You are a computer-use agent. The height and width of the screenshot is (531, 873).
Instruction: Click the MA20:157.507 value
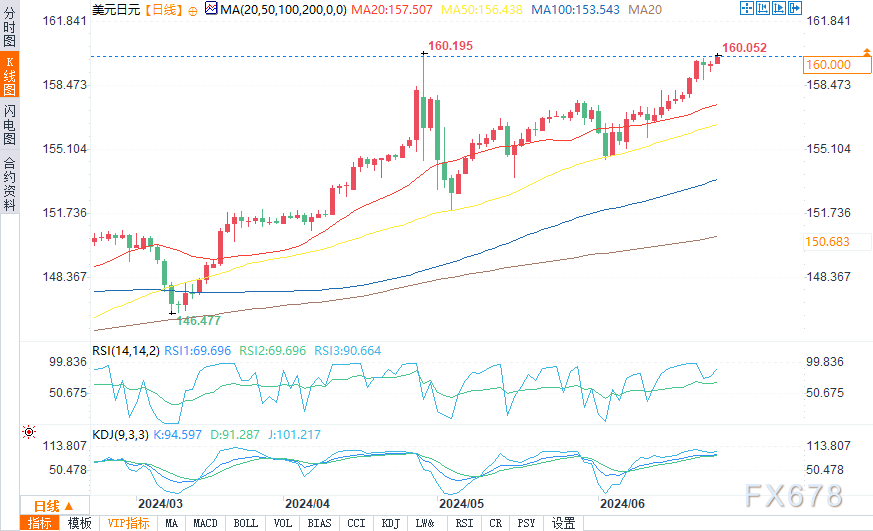392,9
